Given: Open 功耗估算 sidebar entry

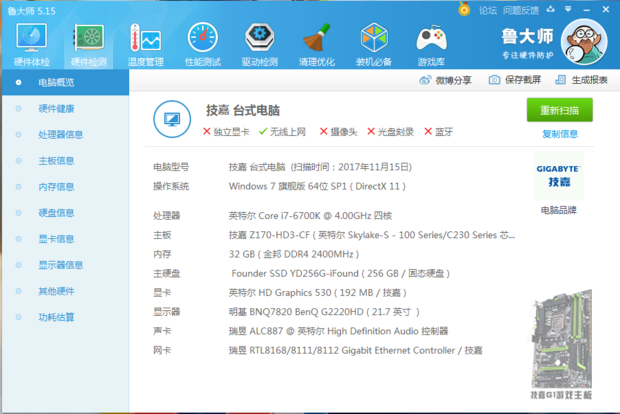Looking at the screenshot, I should pos(56,317).
